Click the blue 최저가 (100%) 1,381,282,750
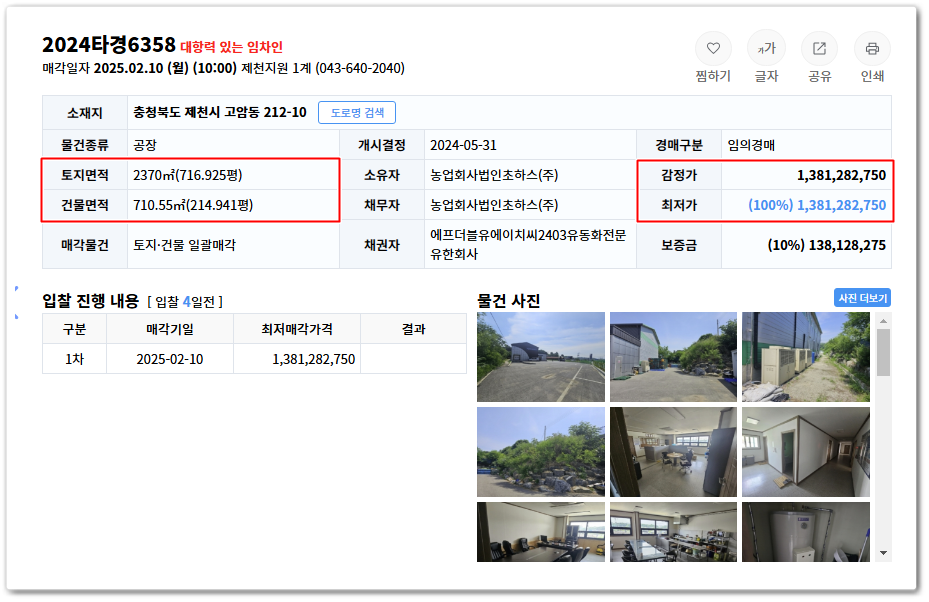This screenshot has width=929, height=602. [x=817, y=206]
